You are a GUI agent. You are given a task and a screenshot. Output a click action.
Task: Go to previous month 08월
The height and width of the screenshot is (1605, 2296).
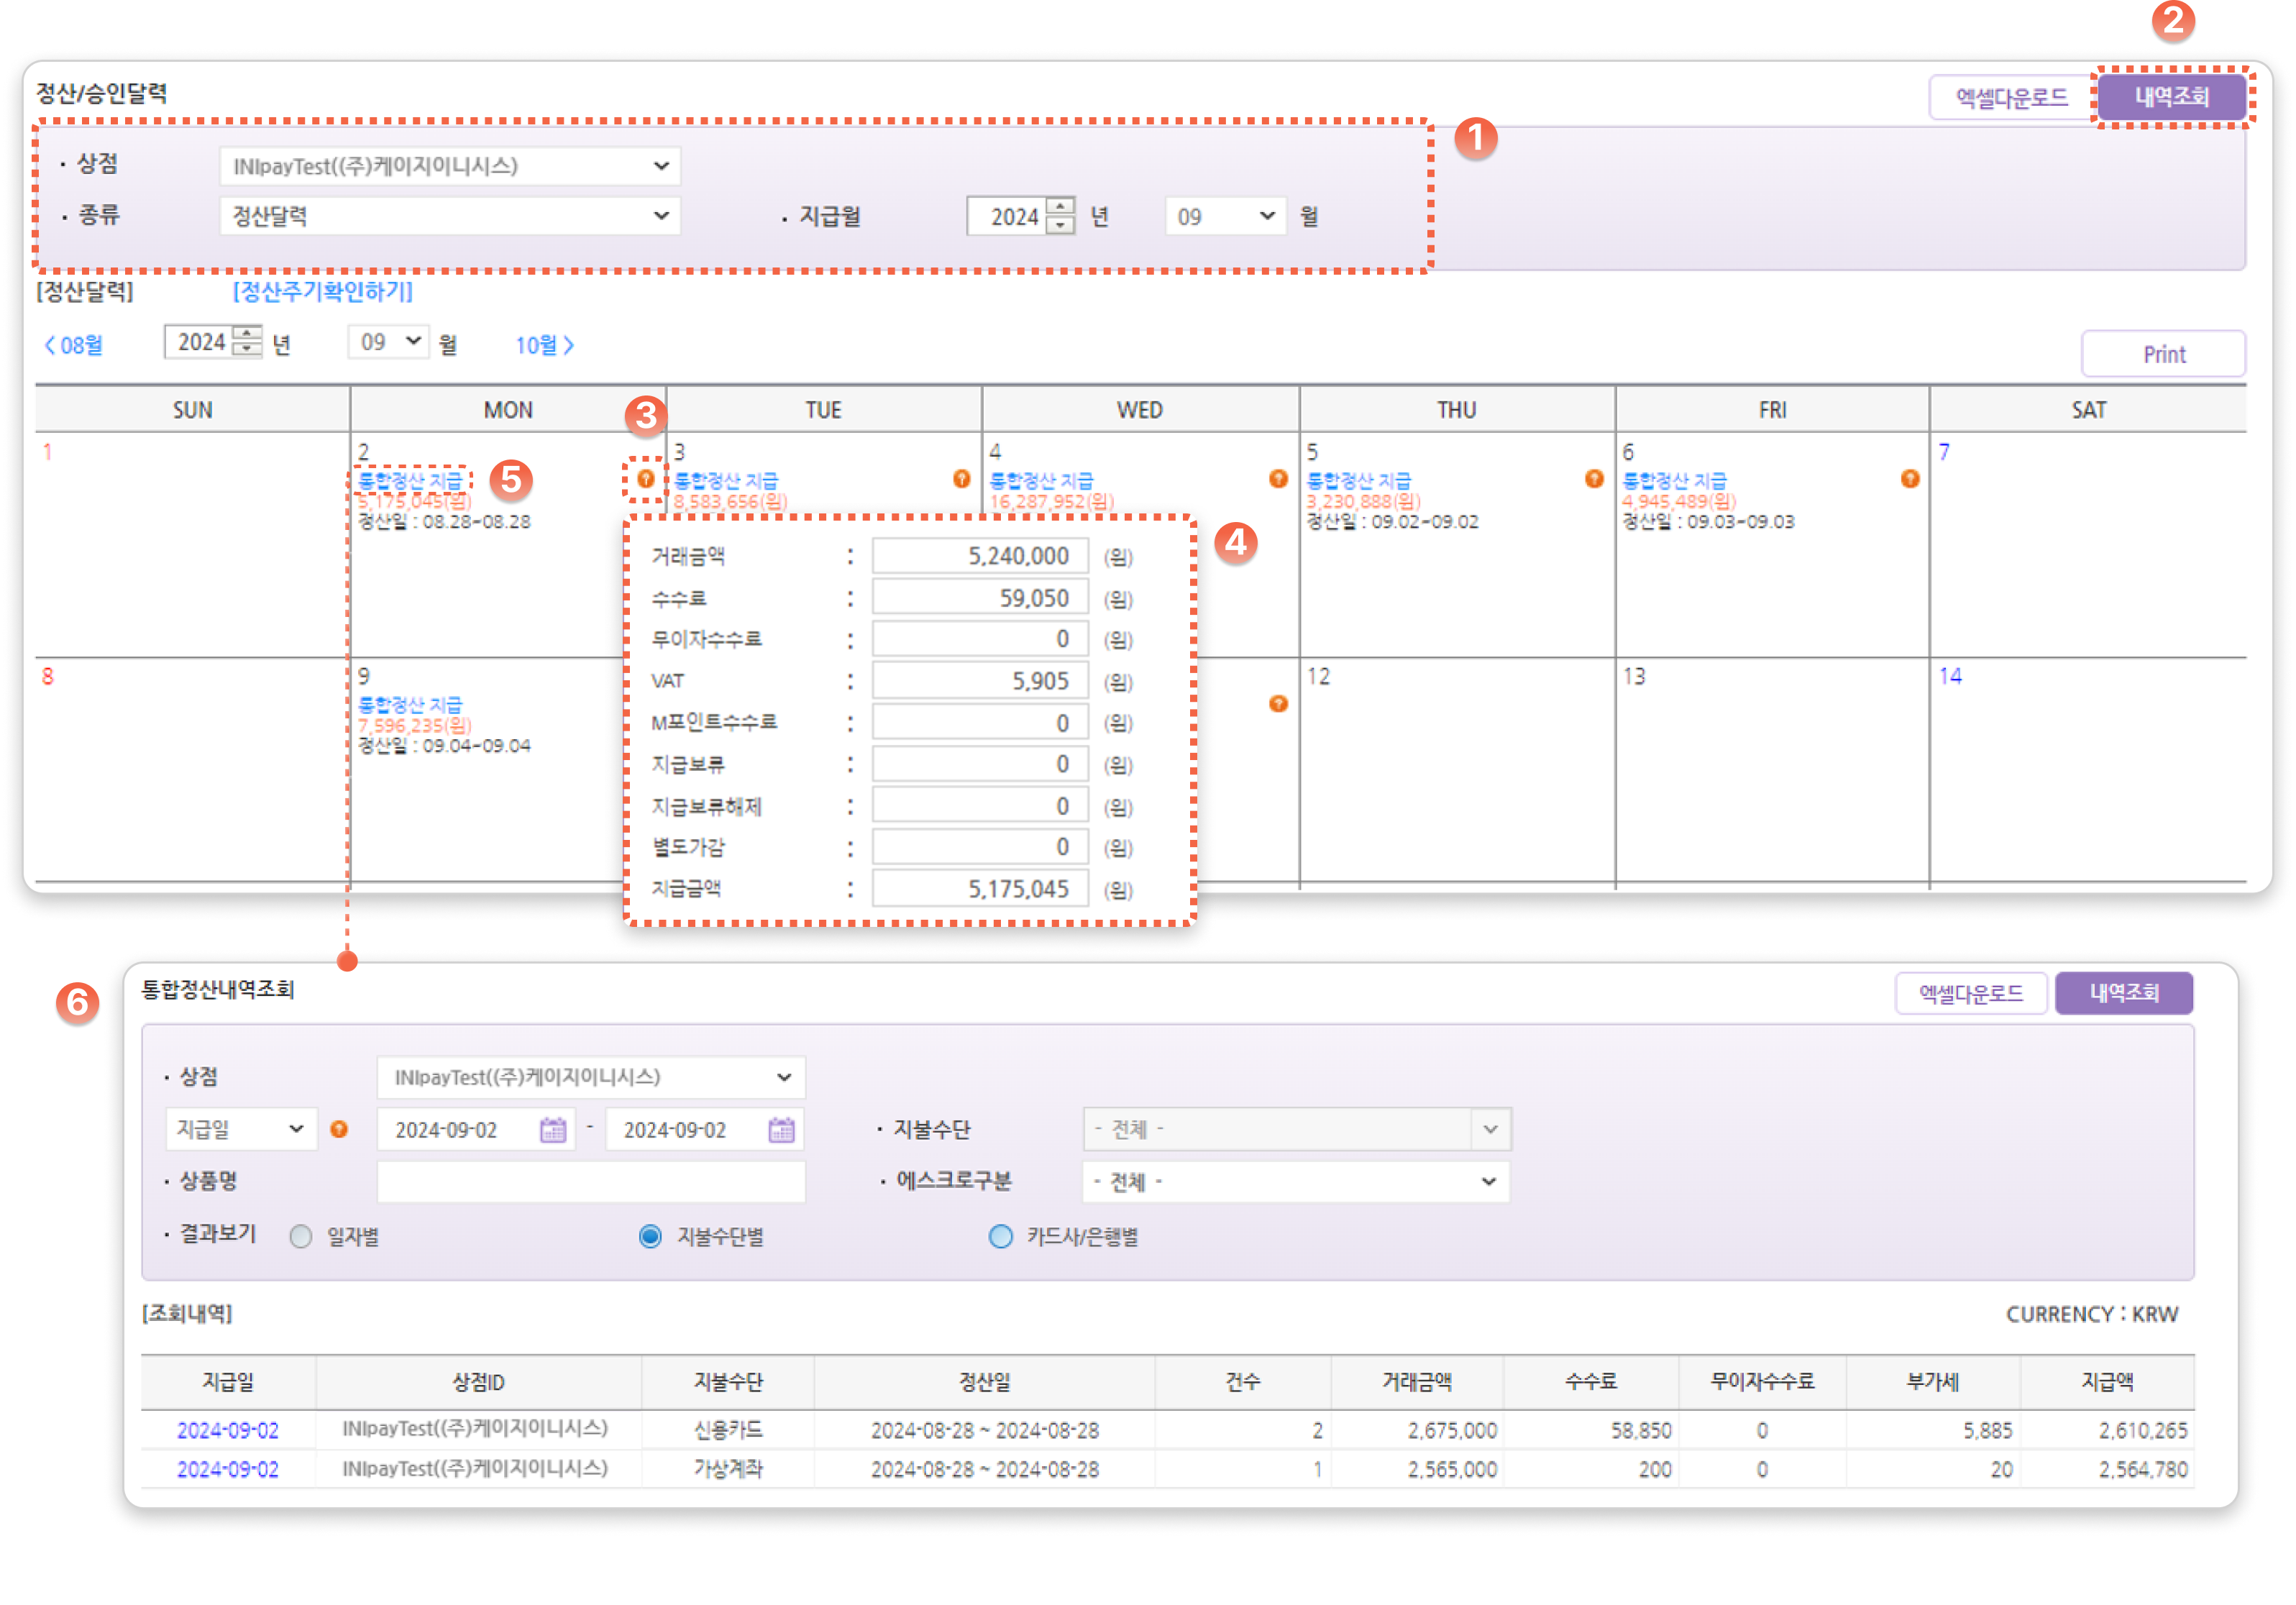point(73,345)
